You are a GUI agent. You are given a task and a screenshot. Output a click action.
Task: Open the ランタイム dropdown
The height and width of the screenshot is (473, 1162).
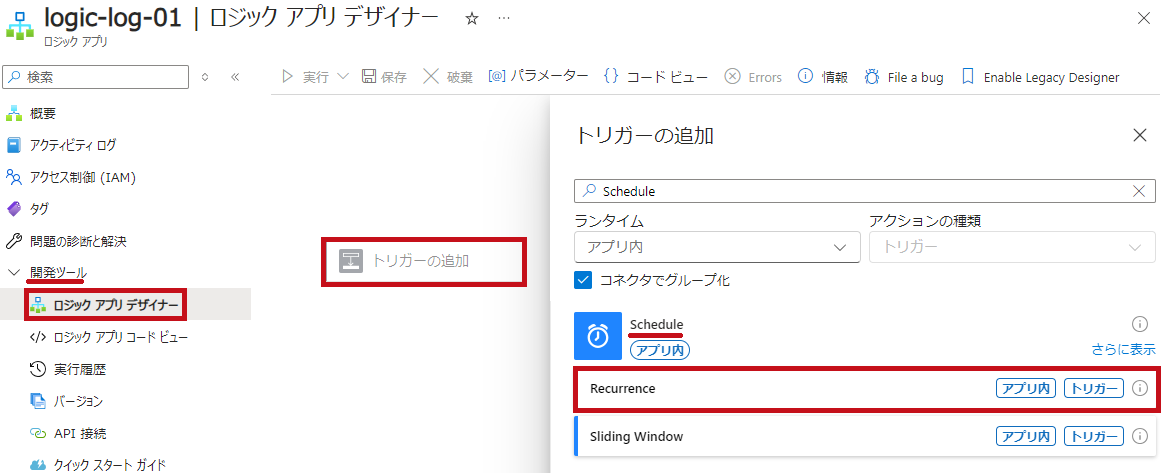tap(717, 247)
